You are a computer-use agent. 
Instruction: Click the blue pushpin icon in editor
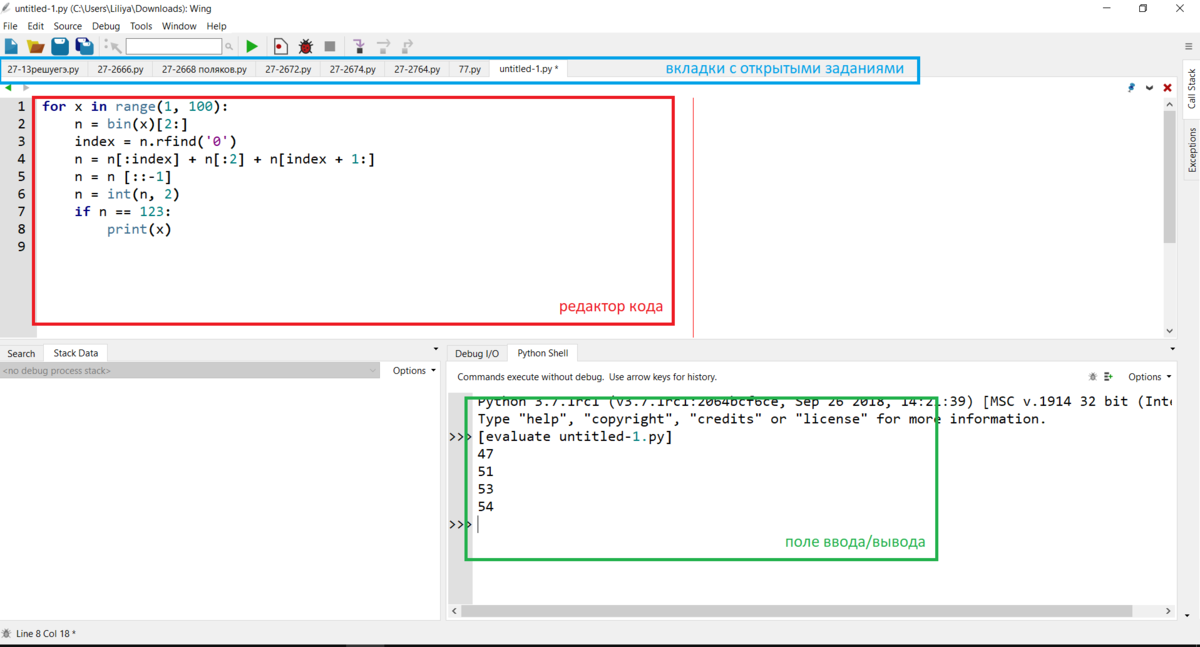point(1131,88)
